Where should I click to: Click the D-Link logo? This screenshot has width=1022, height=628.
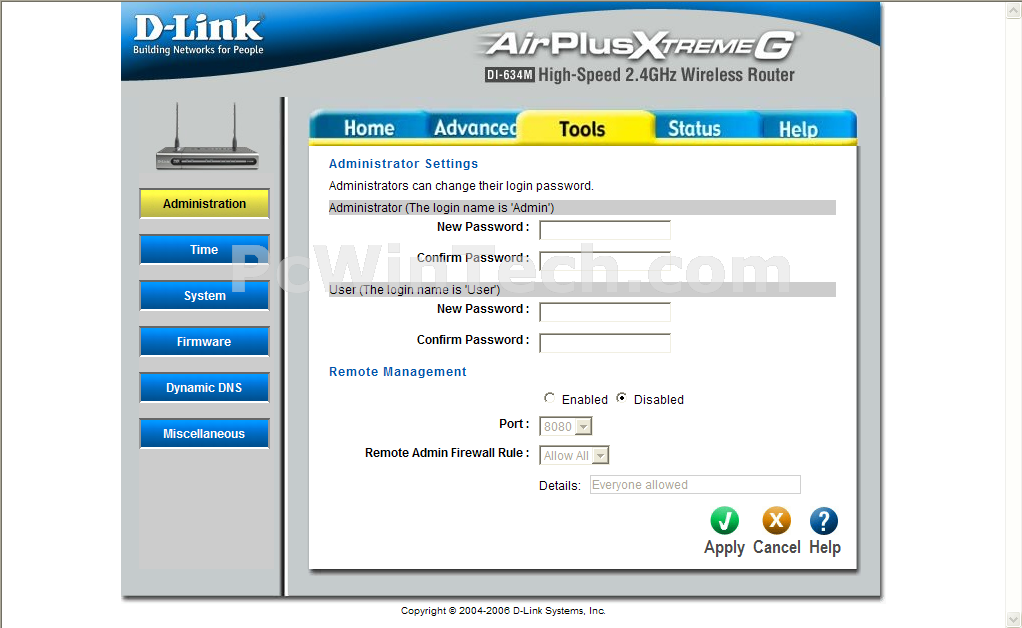point(198,35)
